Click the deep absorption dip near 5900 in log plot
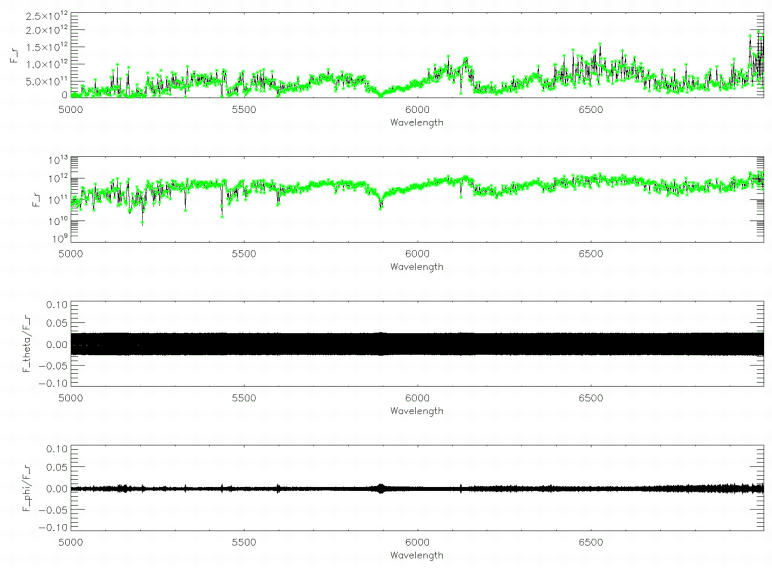 (x=381, y=205)
